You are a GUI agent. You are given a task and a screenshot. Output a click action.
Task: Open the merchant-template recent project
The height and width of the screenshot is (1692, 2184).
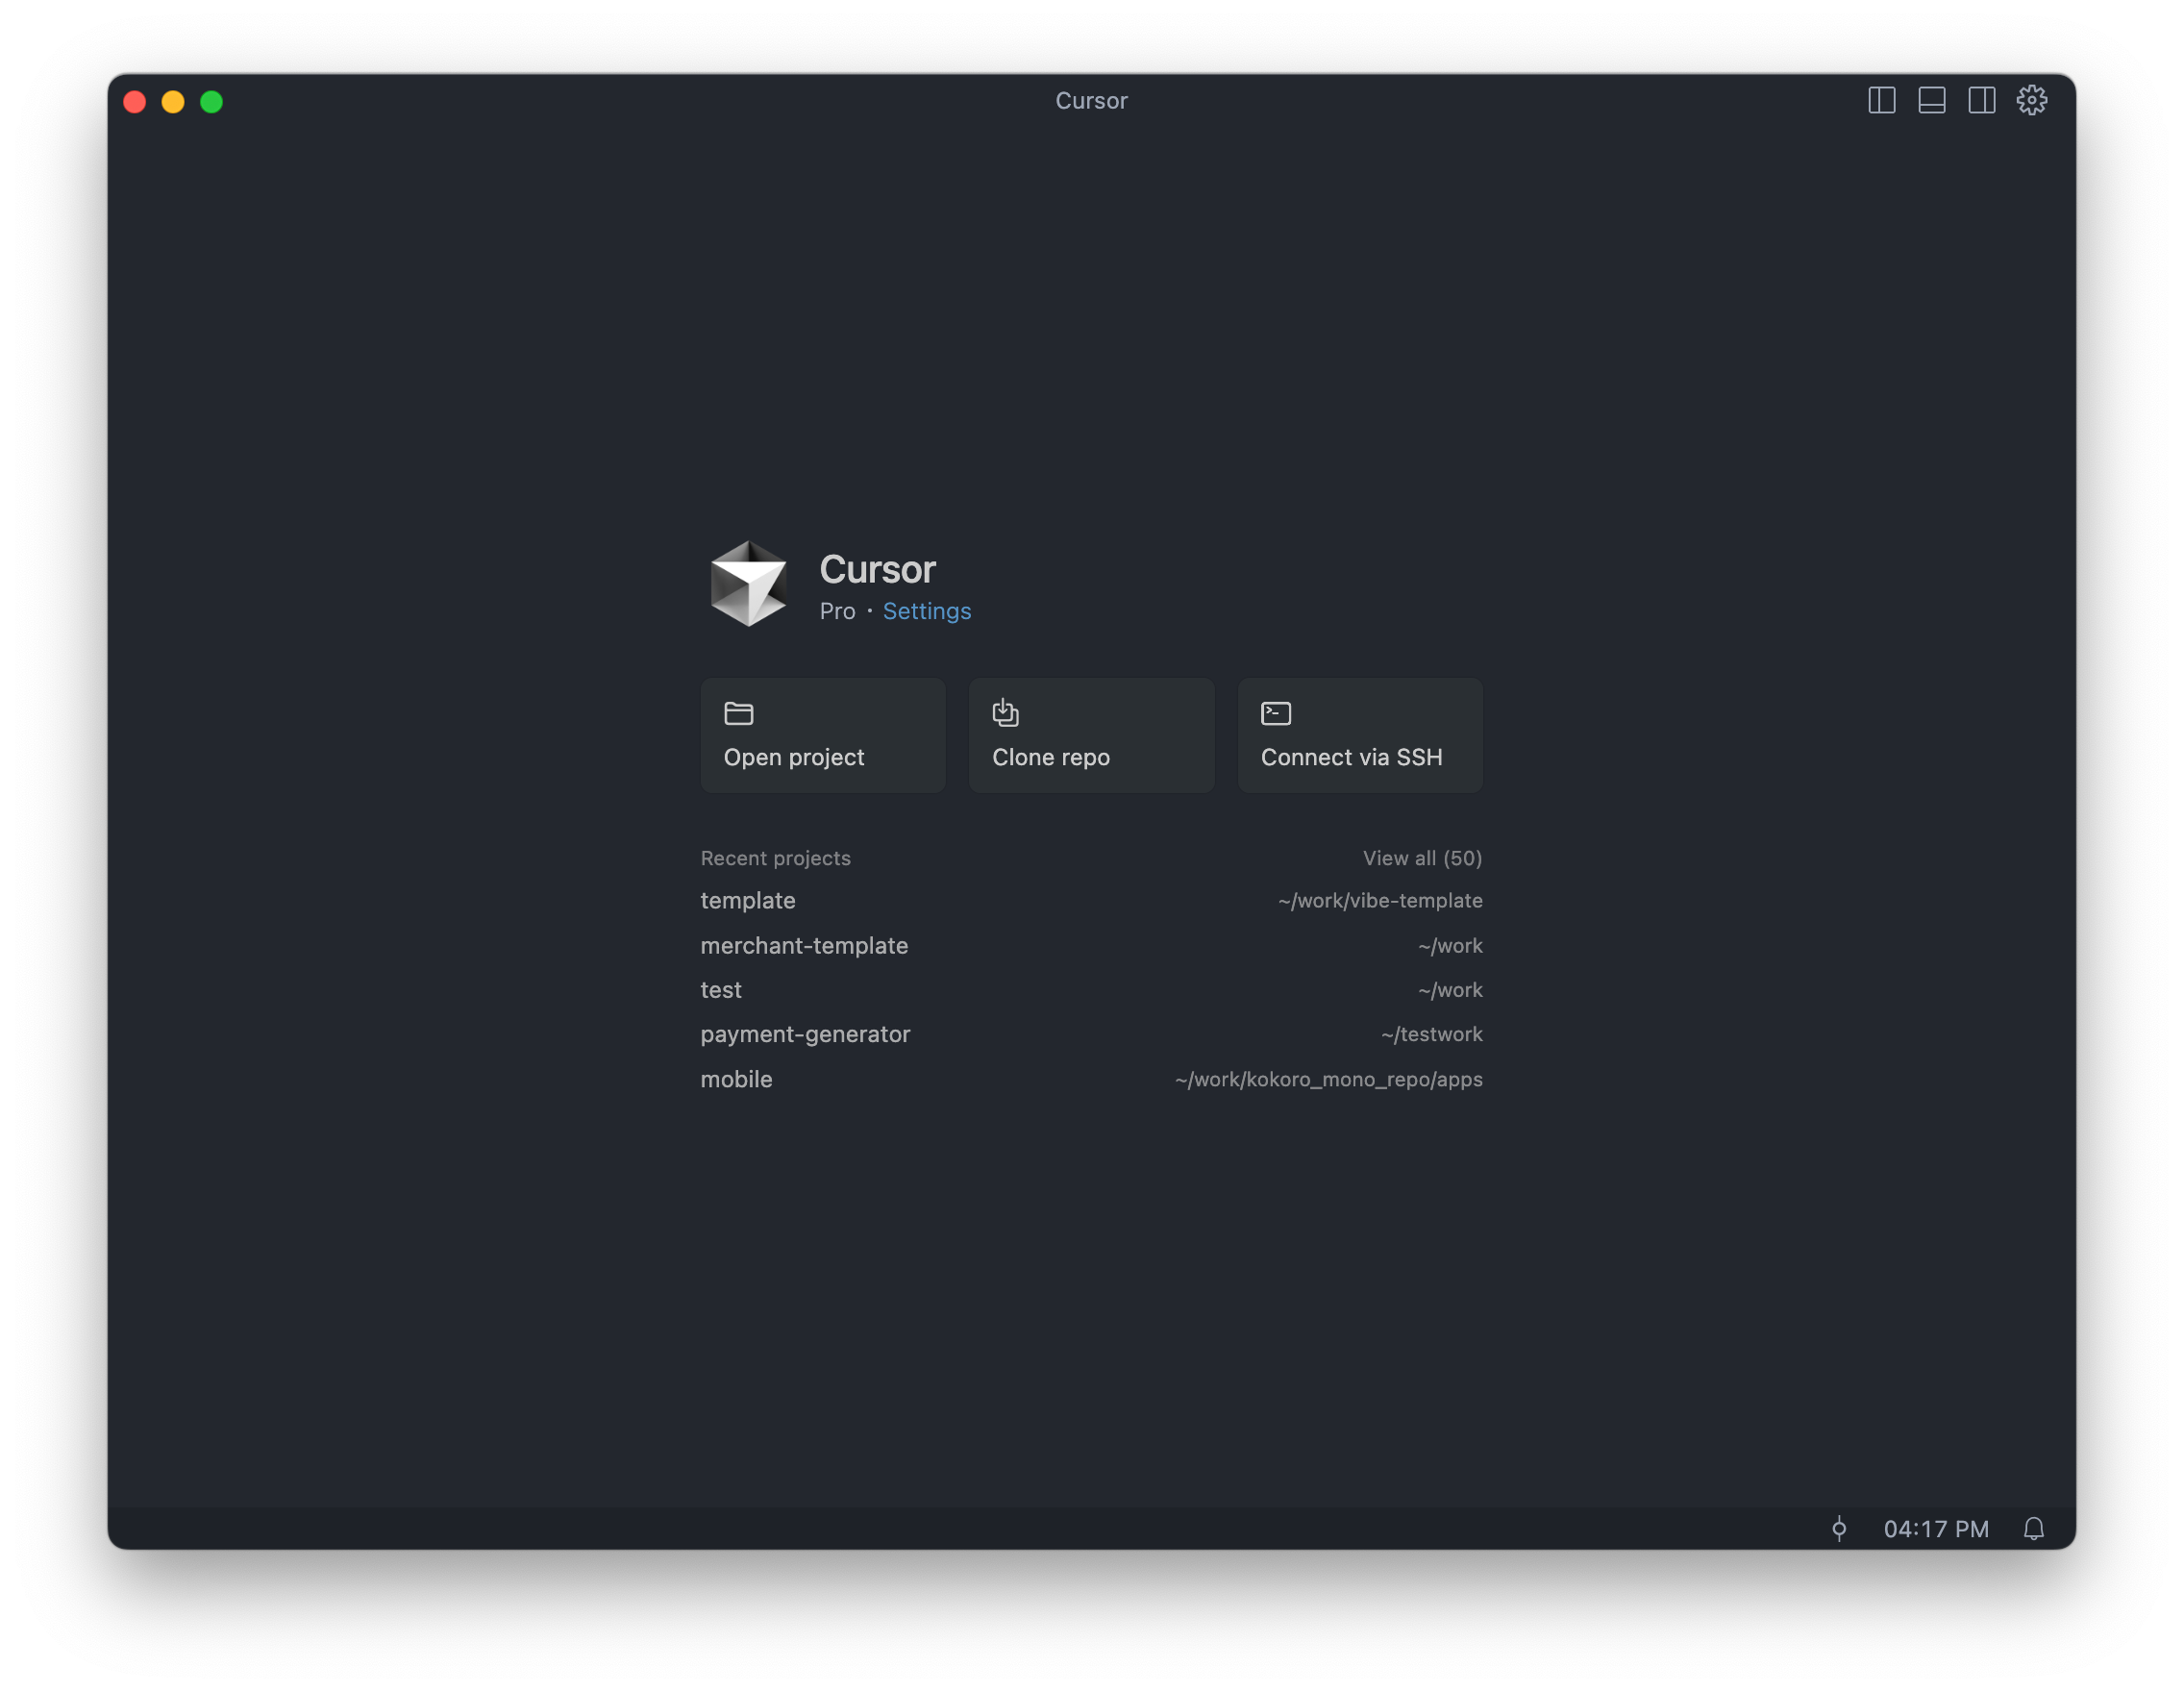click(x=804, y=946)
